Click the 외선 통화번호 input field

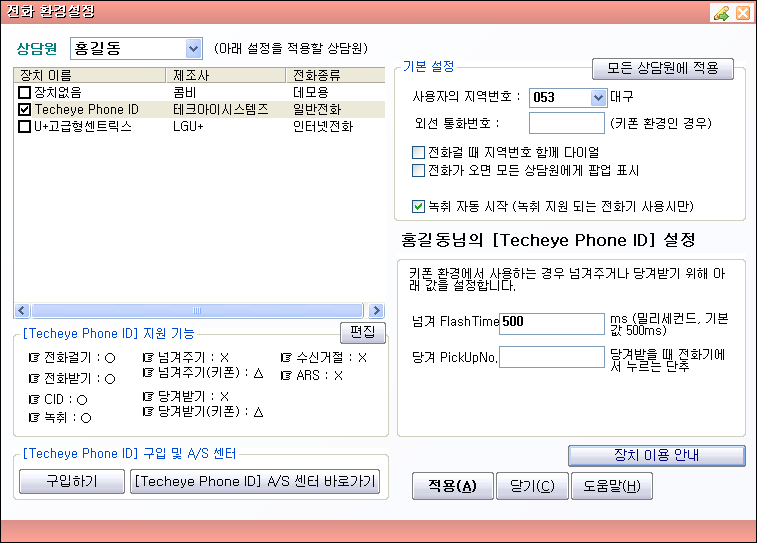[x=567, y=123]
